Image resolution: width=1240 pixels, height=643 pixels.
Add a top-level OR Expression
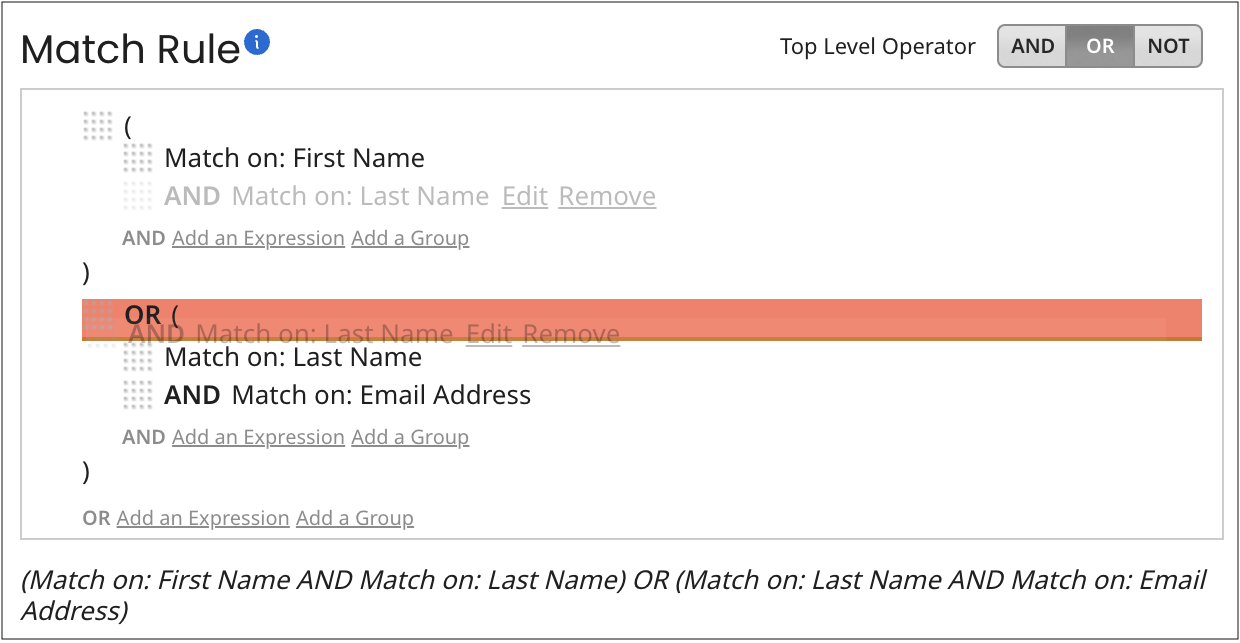202,518
